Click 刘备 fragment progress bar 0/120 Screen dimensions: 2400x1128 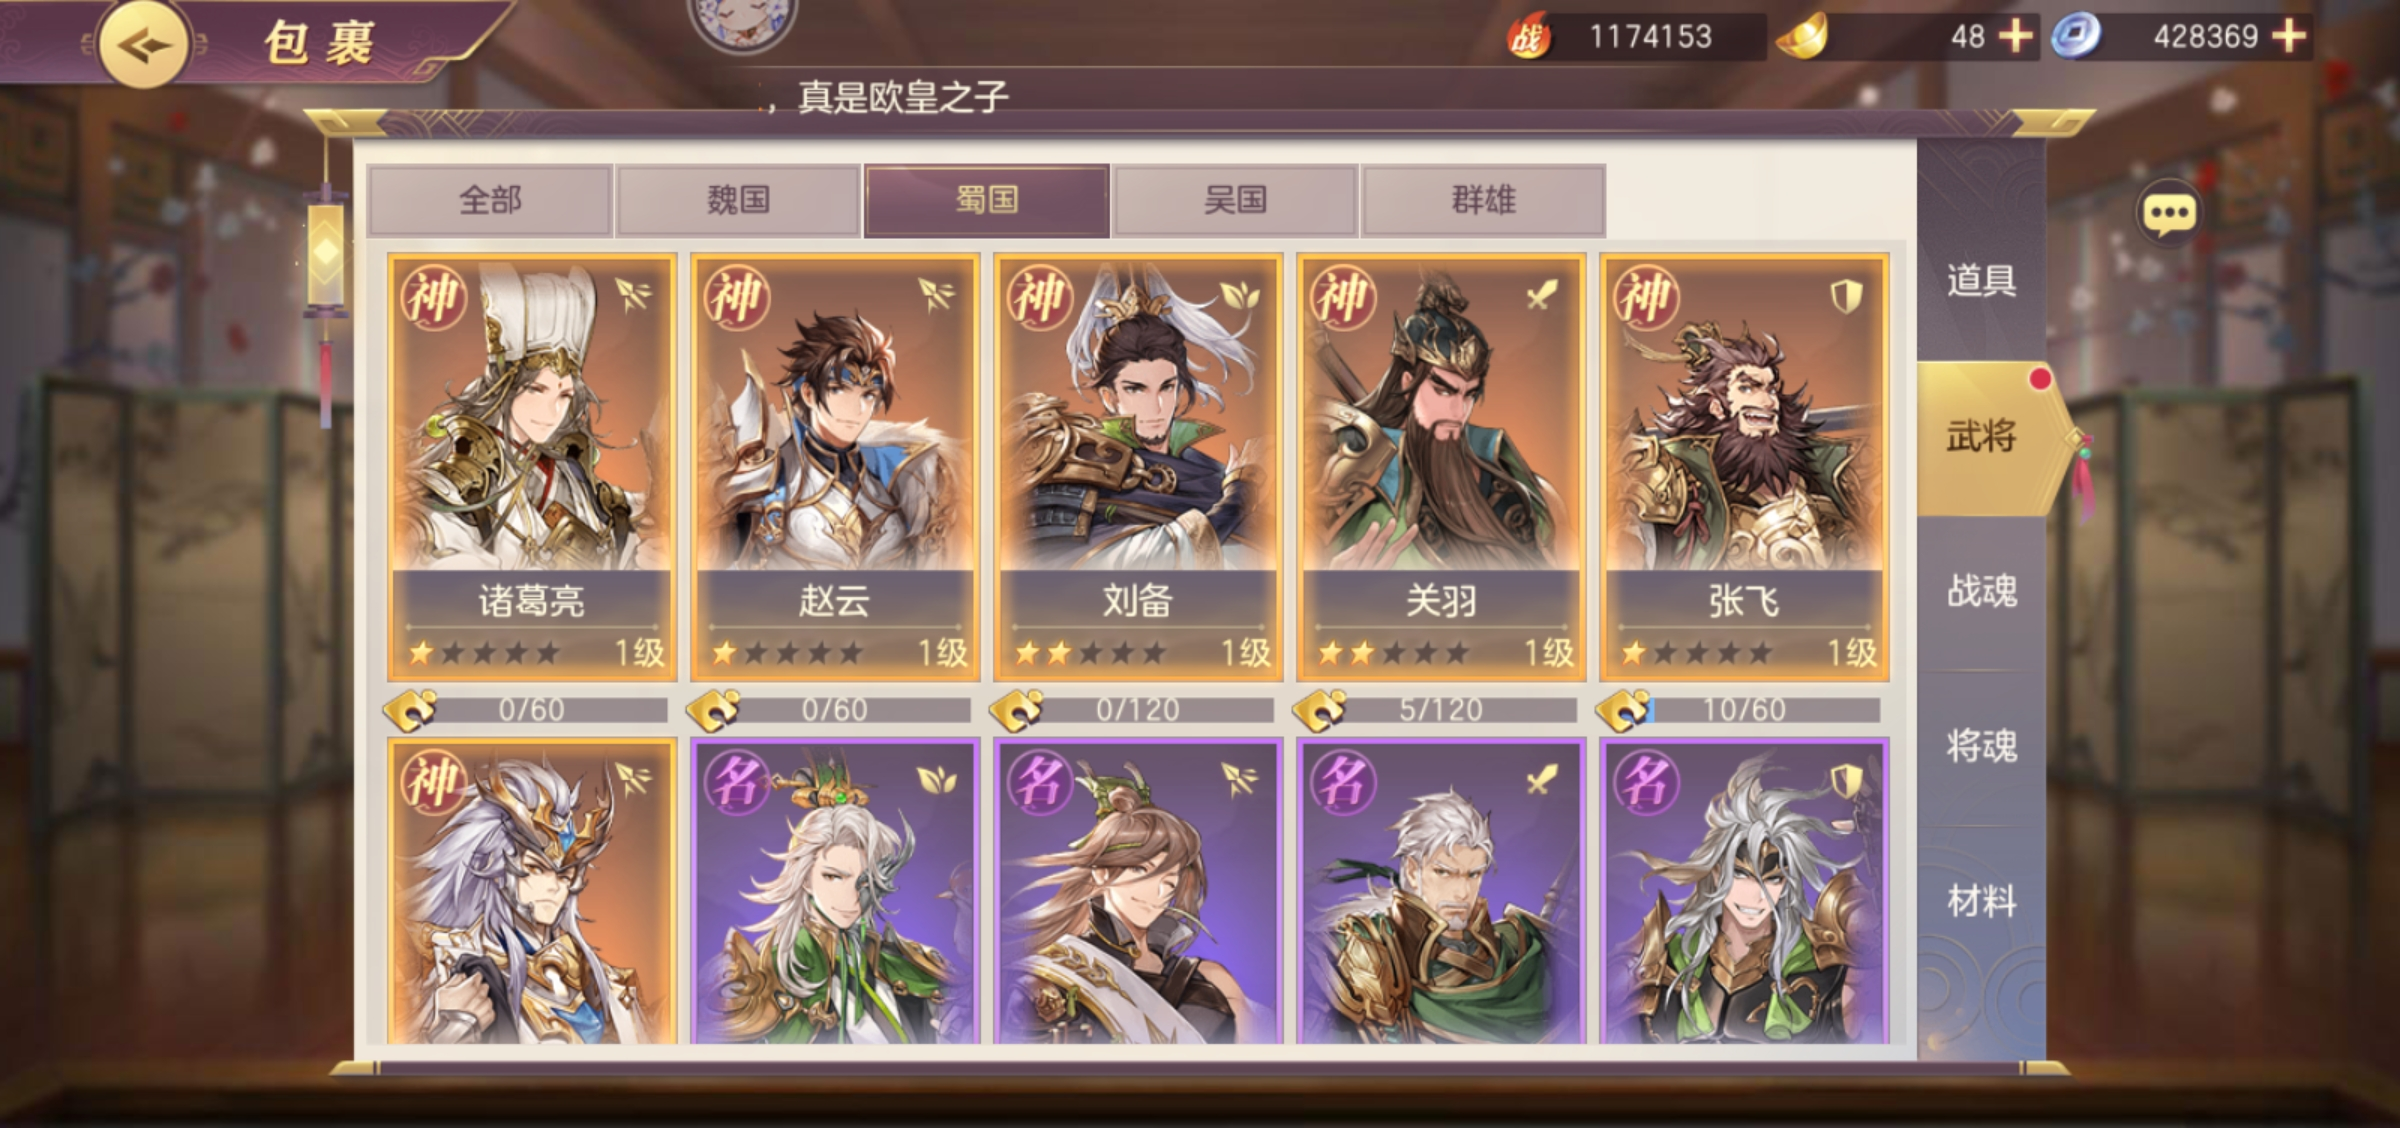(x=1137, y=710)
